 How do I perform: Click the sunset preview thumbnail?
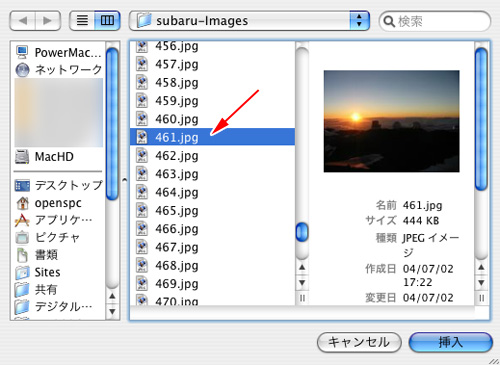click(x=391, y=121)
